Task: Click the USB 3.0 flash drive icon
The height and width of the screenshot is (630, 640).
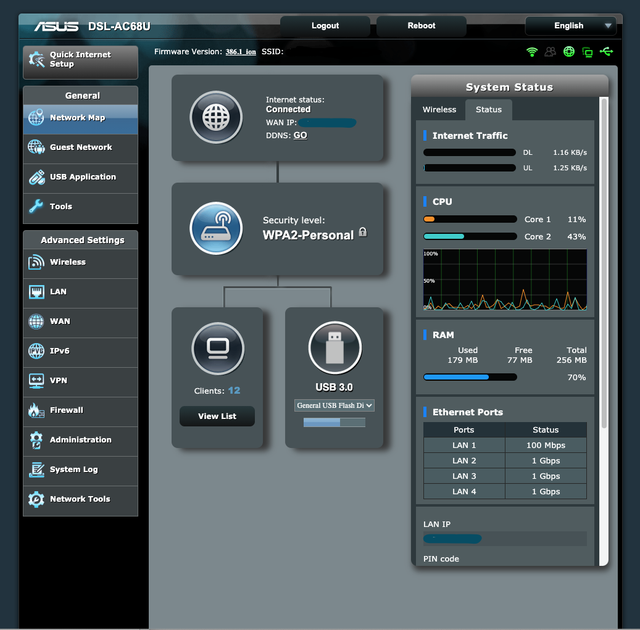Action: point(335,348)
